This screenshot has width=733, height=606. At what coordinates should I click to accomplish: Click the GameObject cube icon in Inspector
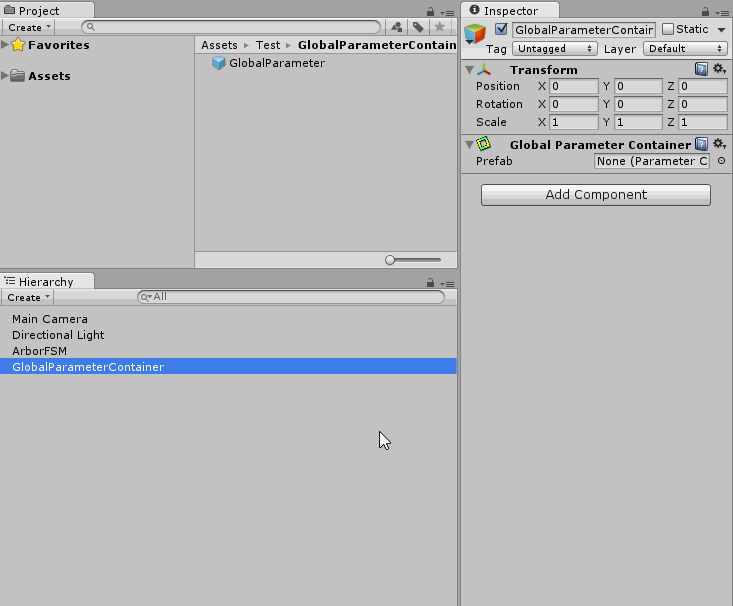click(475, 34)
